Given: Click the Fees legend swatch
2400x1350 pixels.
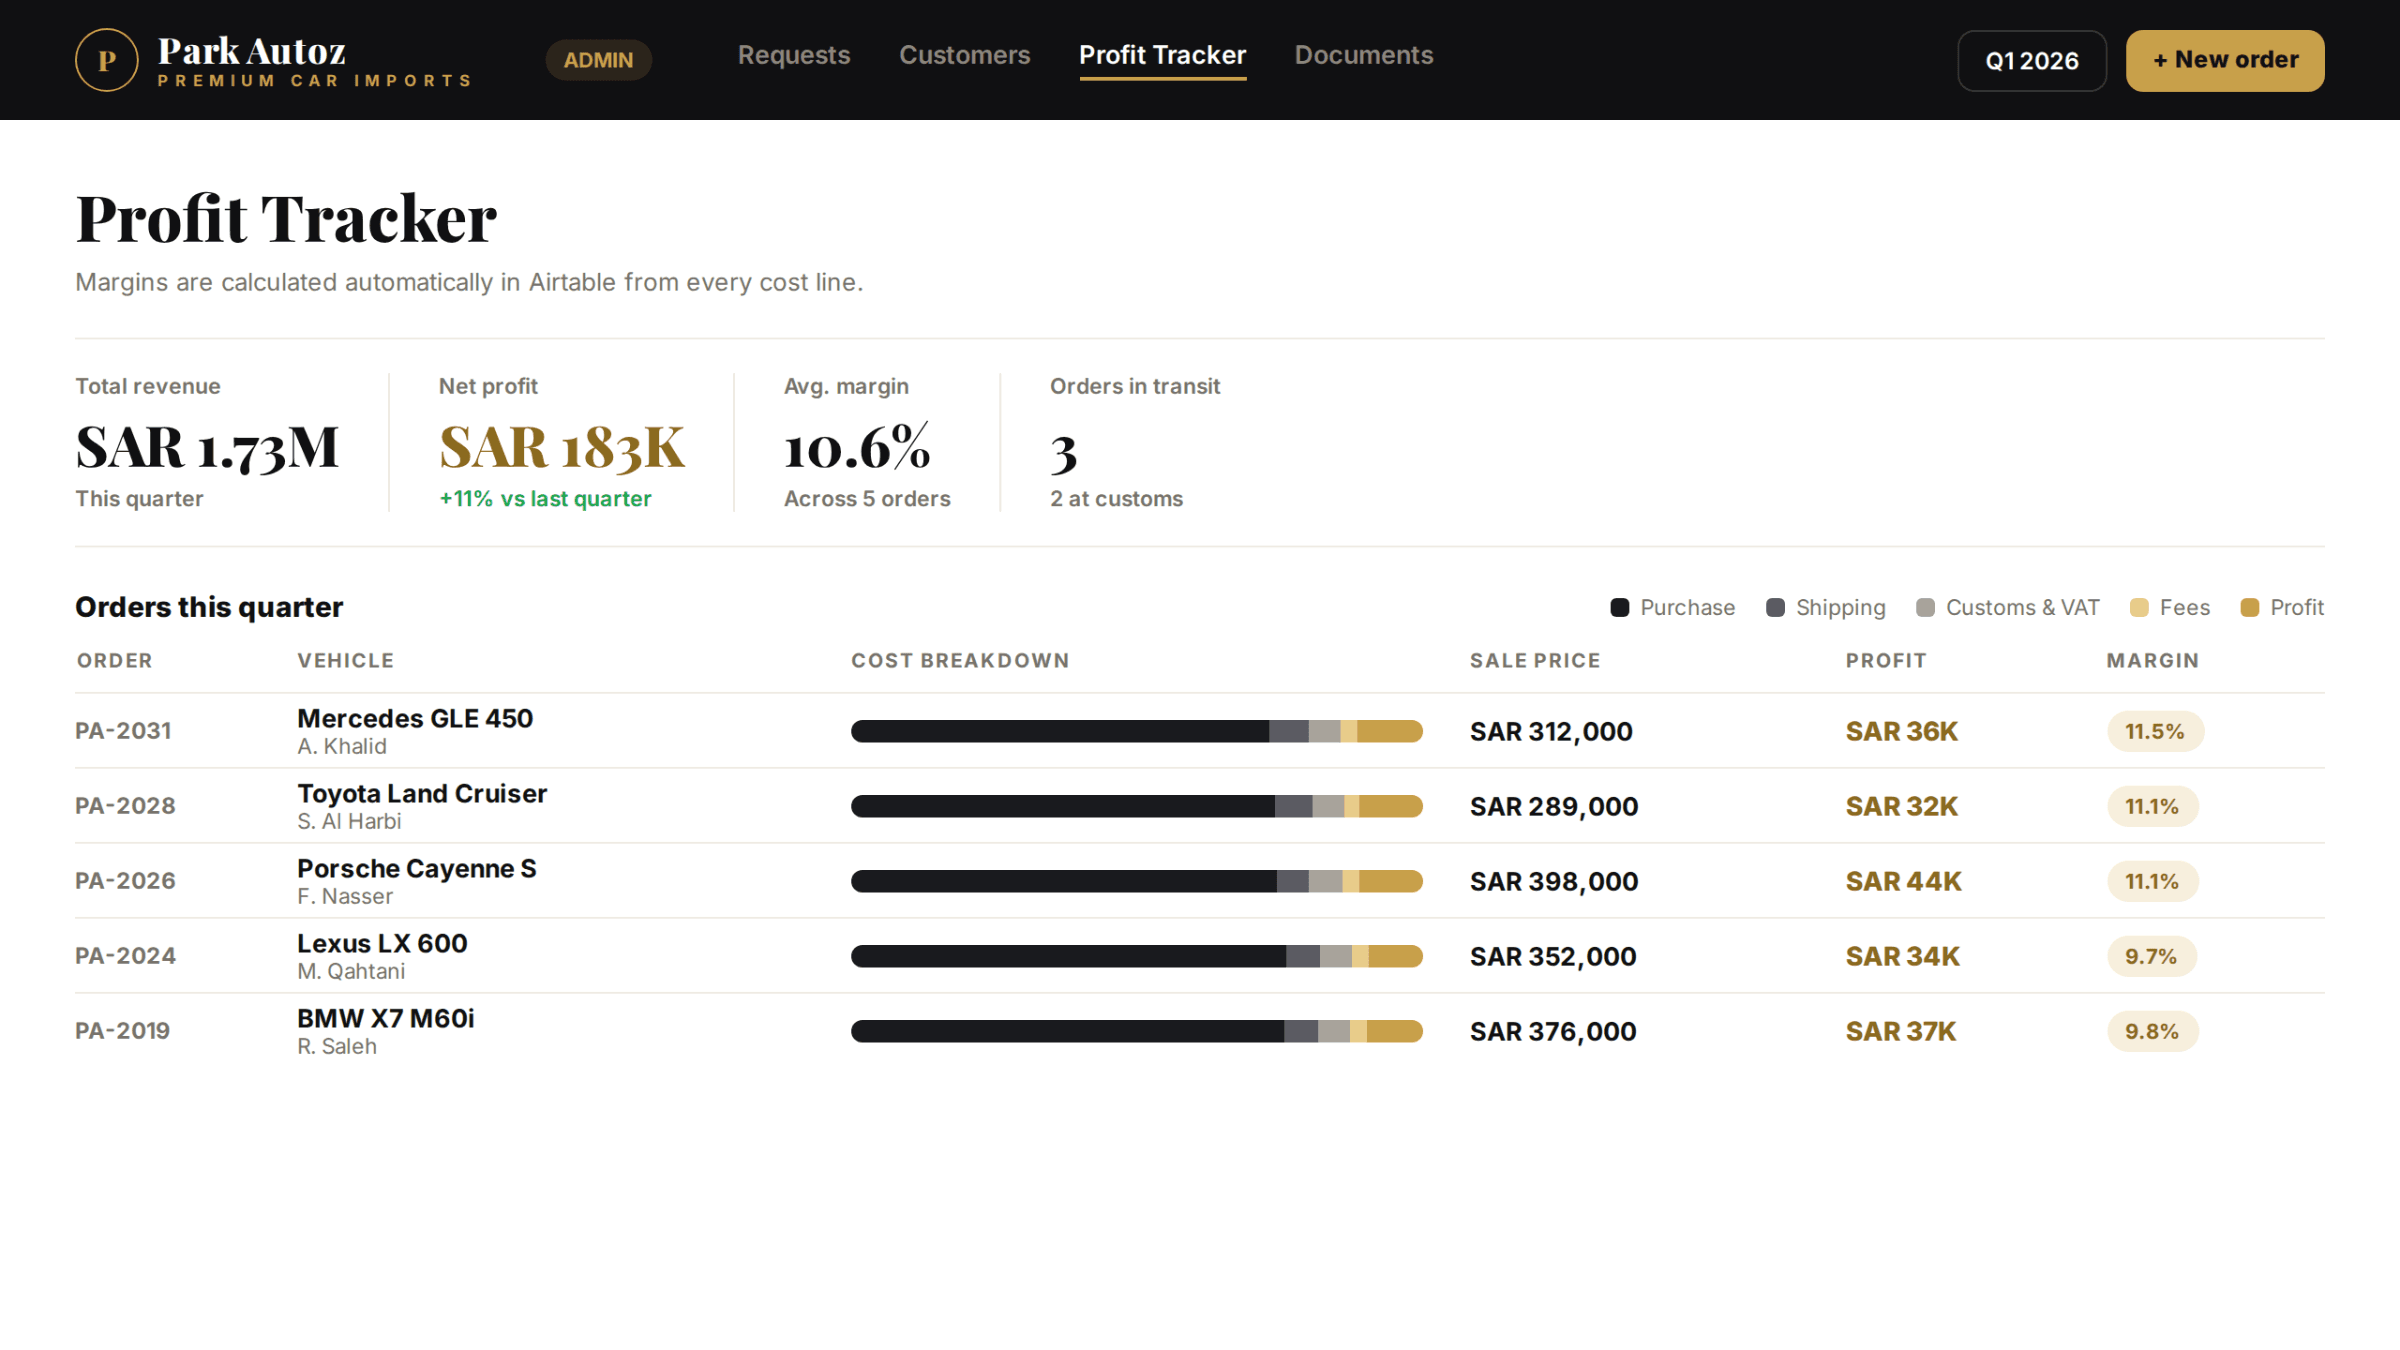Looking at the screenshot, I should 2139,608.
